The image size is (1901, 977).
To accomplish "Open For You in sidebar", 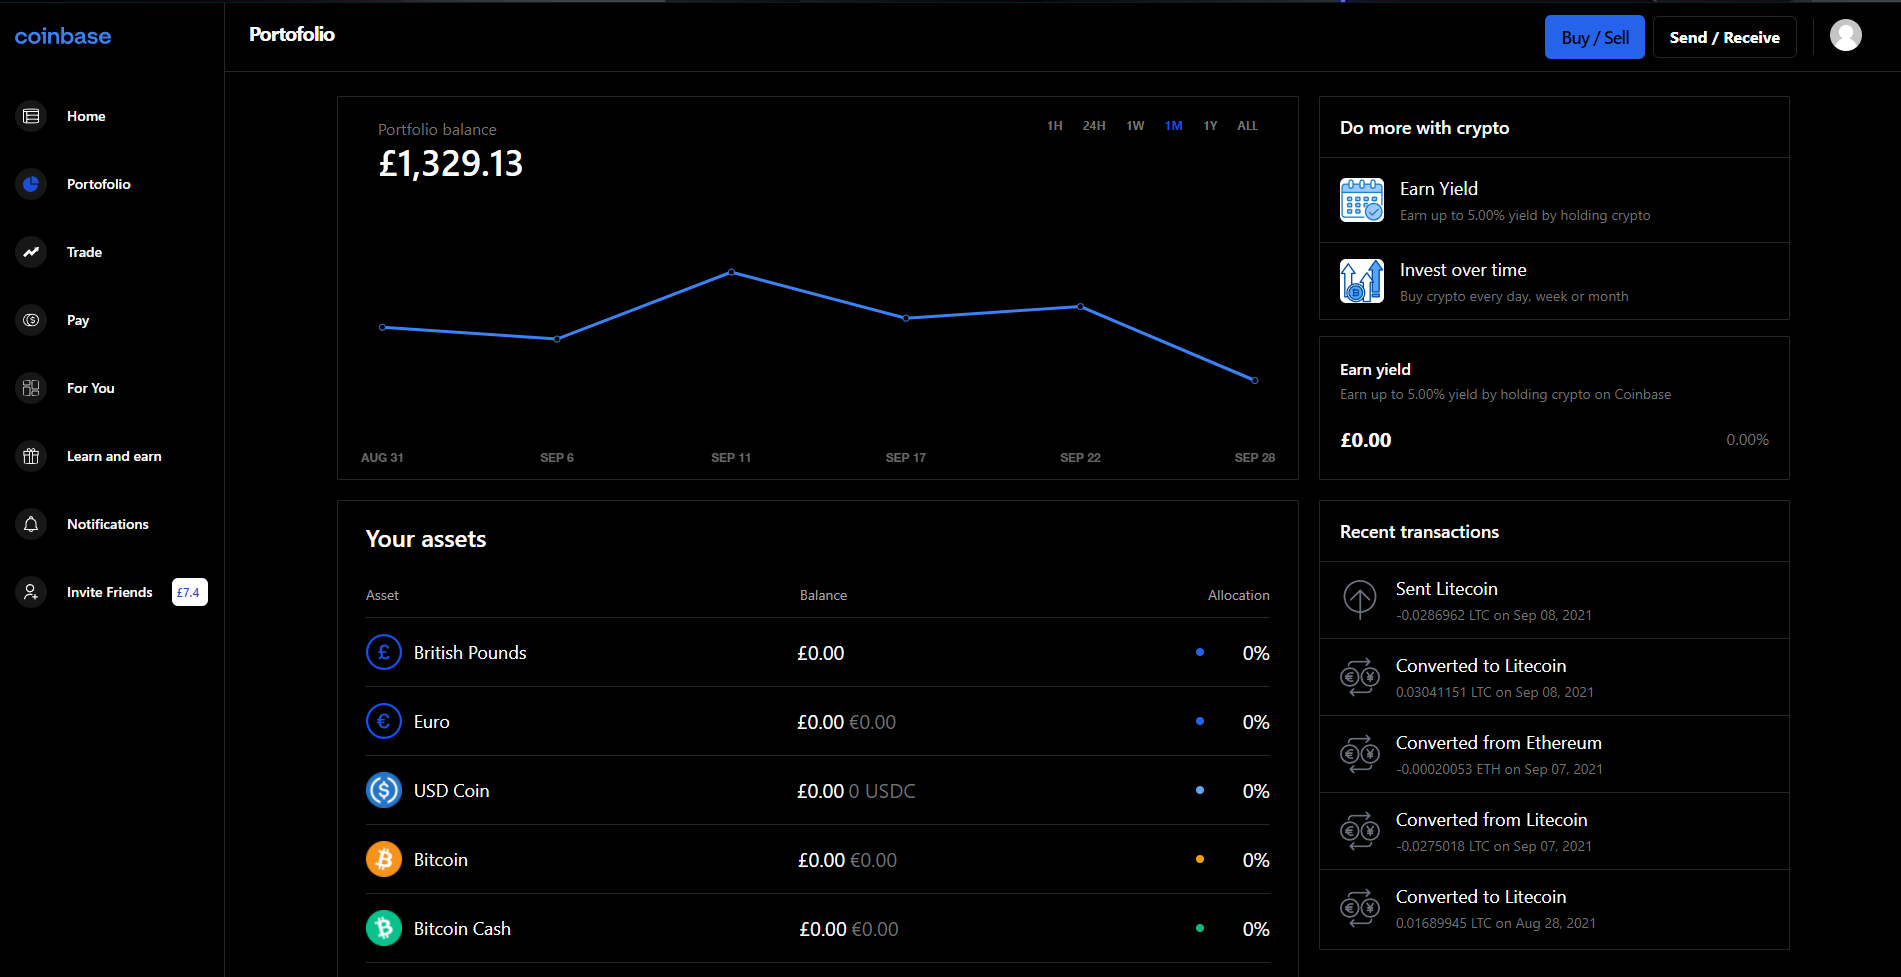I will (91, 388).
